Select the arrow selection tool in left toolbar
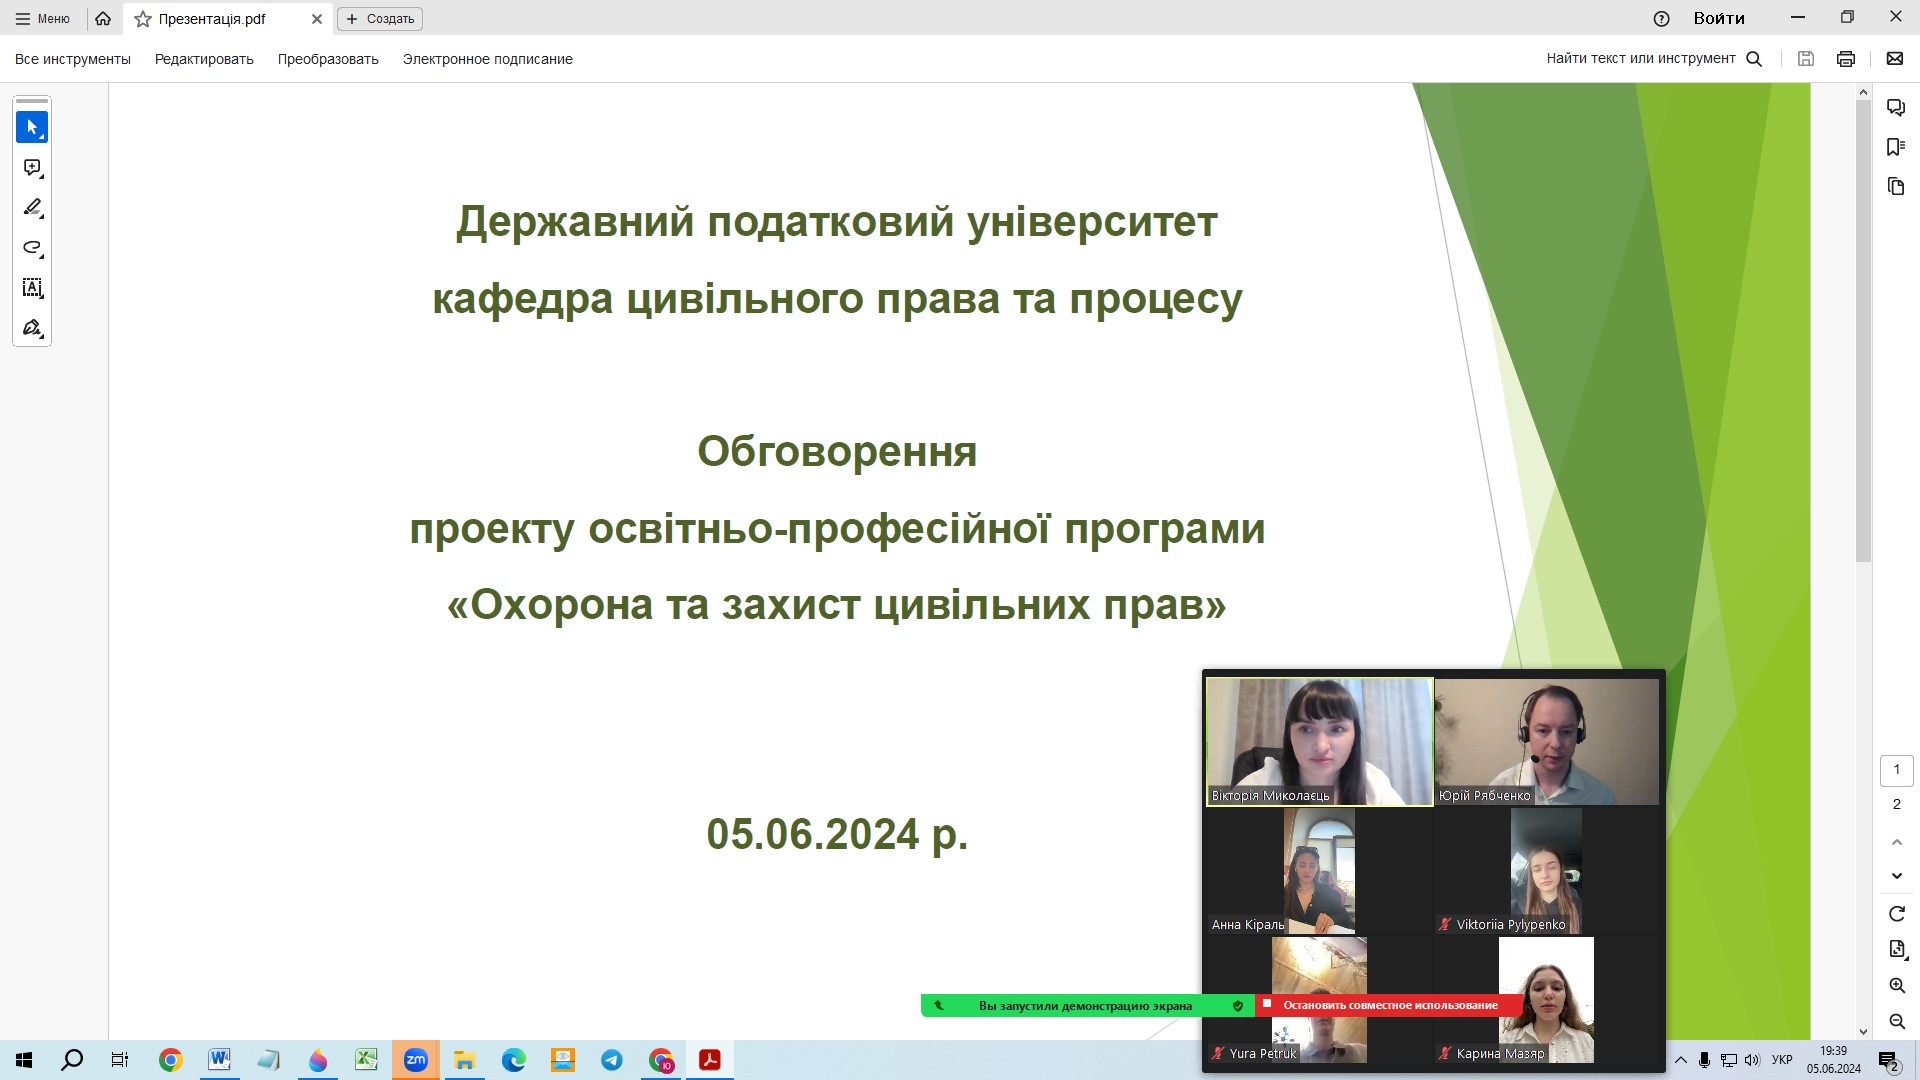The height and width of the screenshot is (1080, 1920). pos(32,127)
